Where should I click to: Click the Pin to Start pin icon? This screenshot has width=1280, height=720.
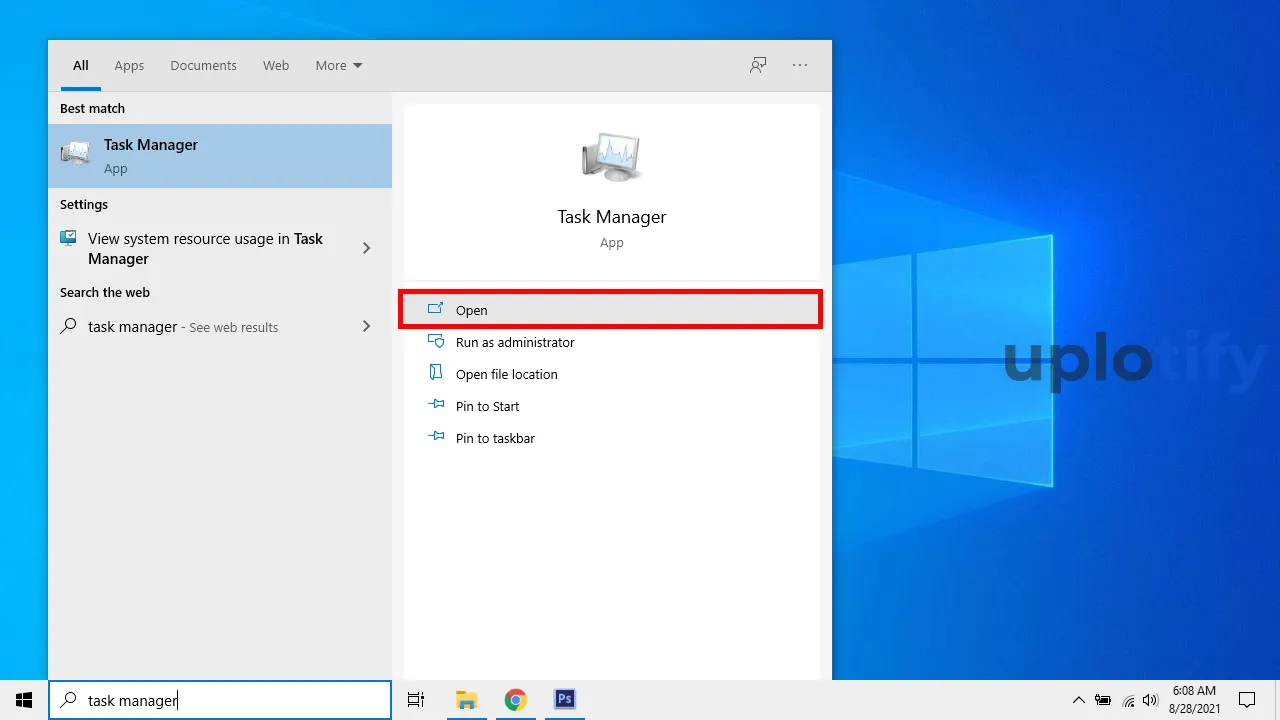(x=435, y=405)
